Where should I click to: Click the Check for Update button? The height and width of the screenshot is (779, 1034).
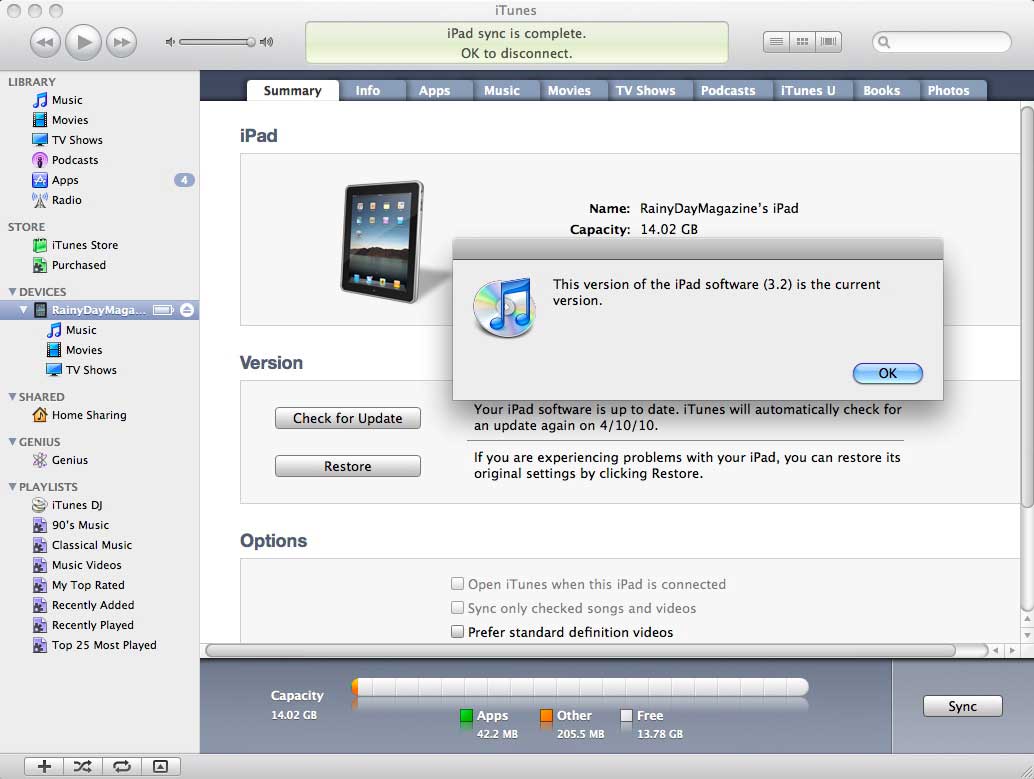[348, 418]
